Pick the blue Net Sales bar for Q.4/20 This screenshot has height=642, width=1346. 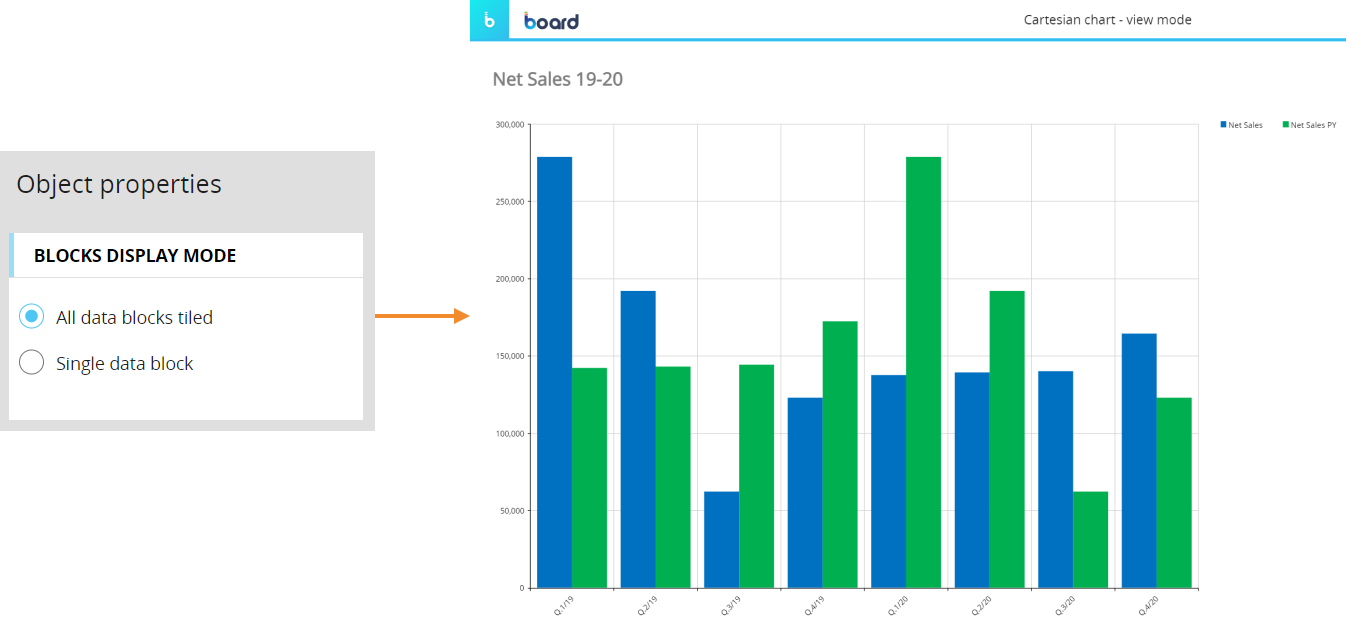1139,460
